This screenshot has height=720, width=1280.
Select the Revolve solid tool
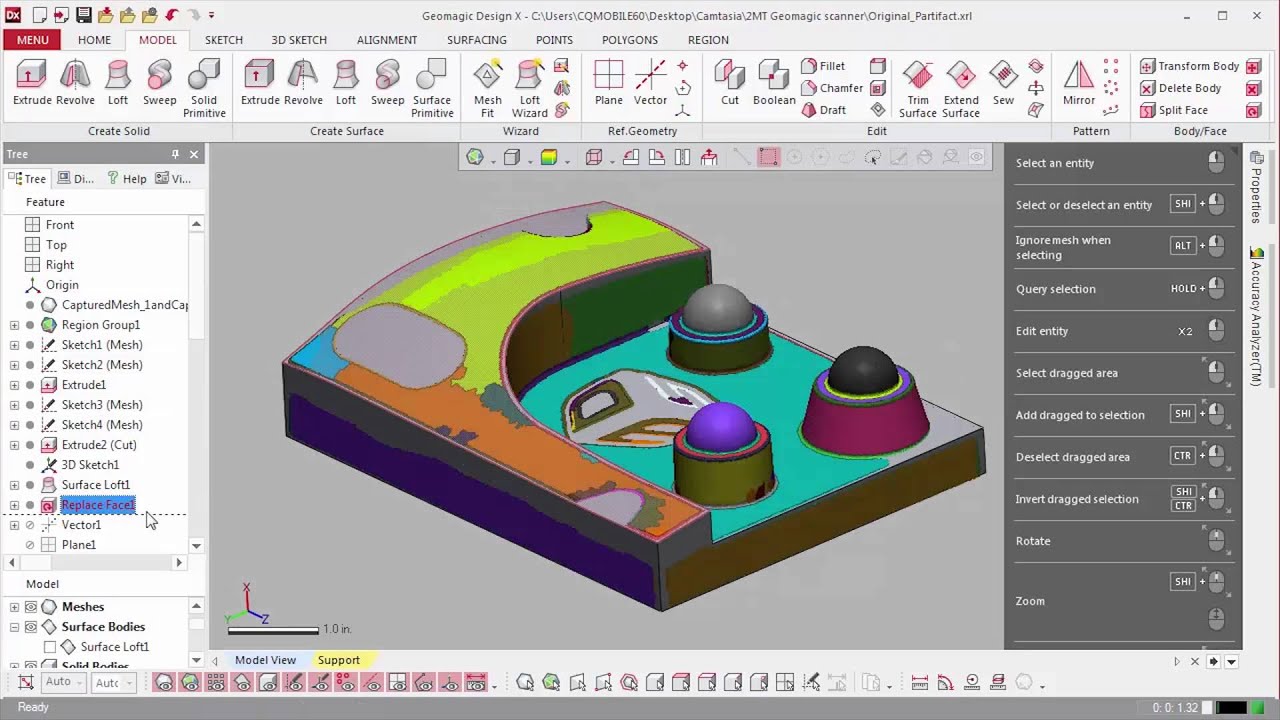tap(75, 83)
